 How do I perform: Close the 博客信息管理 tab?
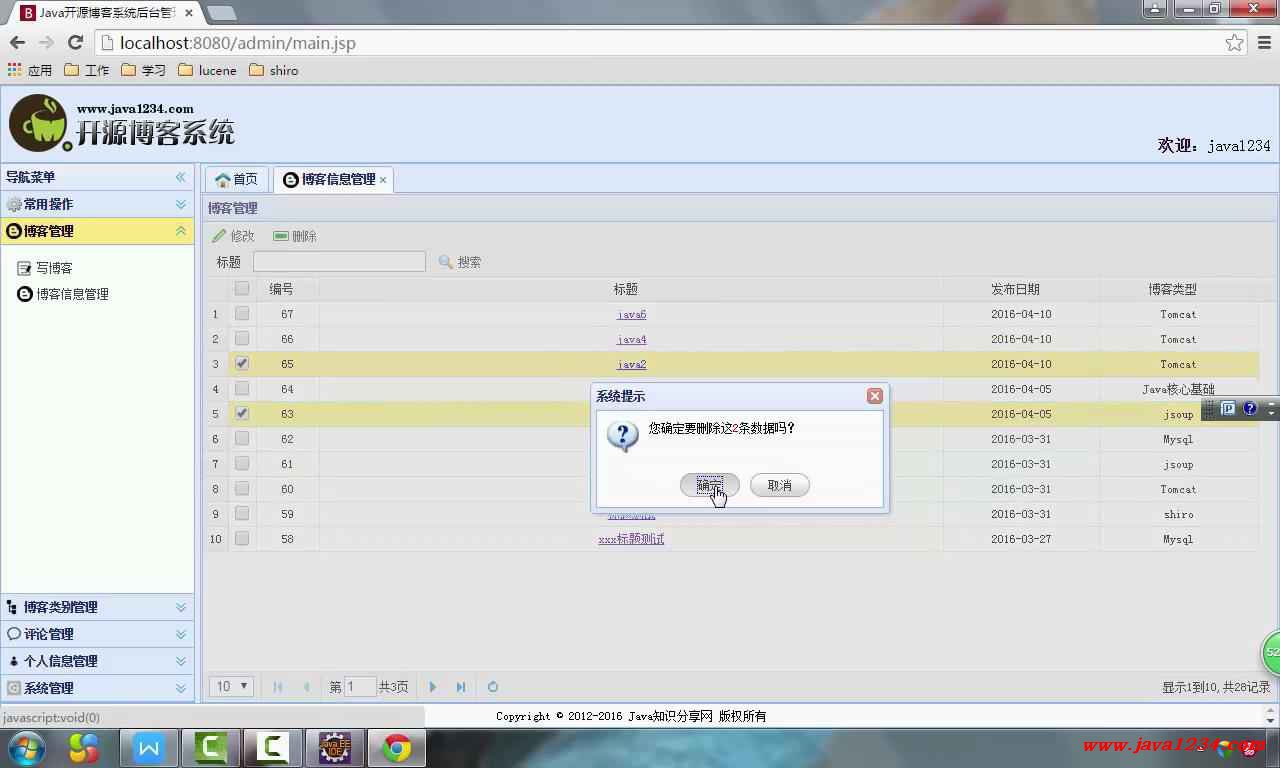coord(383,180)
